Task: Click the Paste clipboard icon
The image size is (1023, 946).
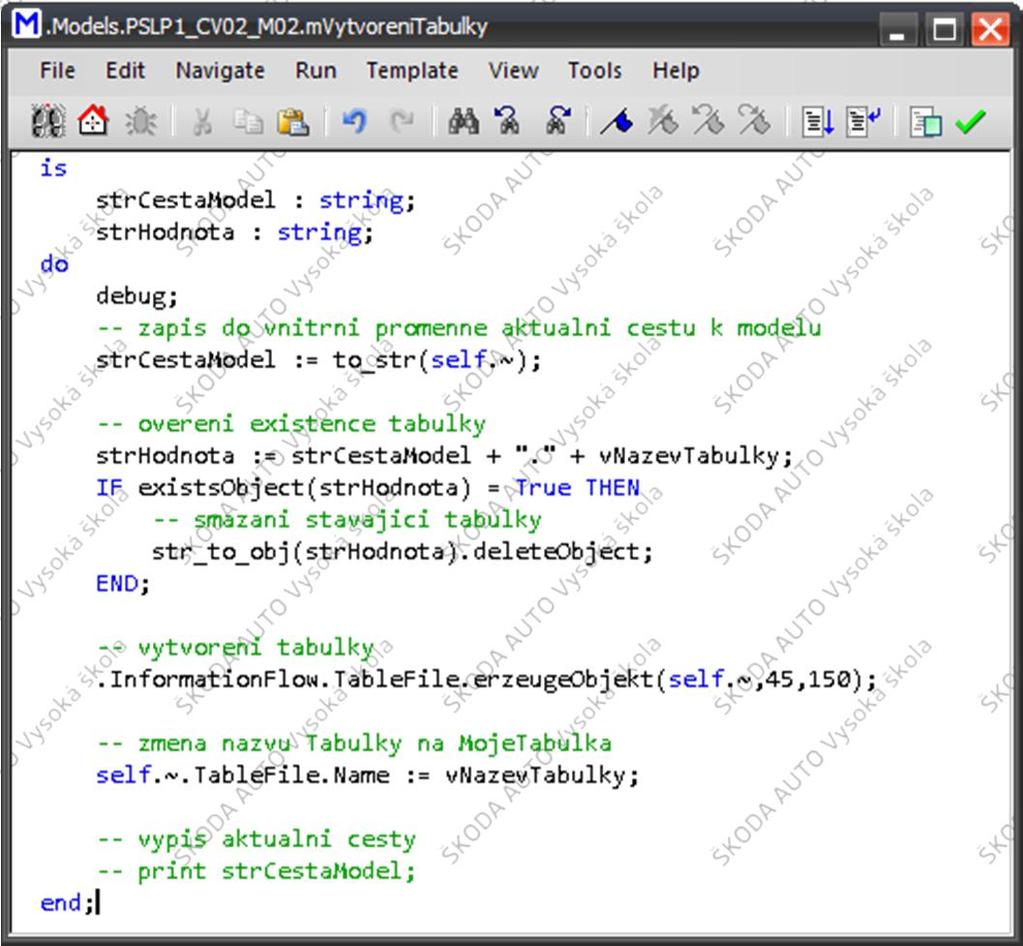Action: (293, 121)
